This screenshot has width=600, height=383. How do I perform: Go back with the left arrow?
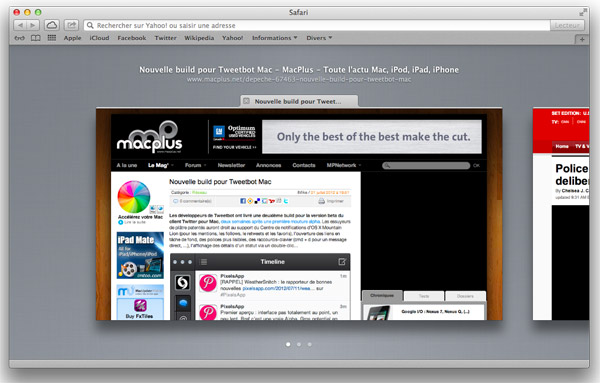pos(20,25)
